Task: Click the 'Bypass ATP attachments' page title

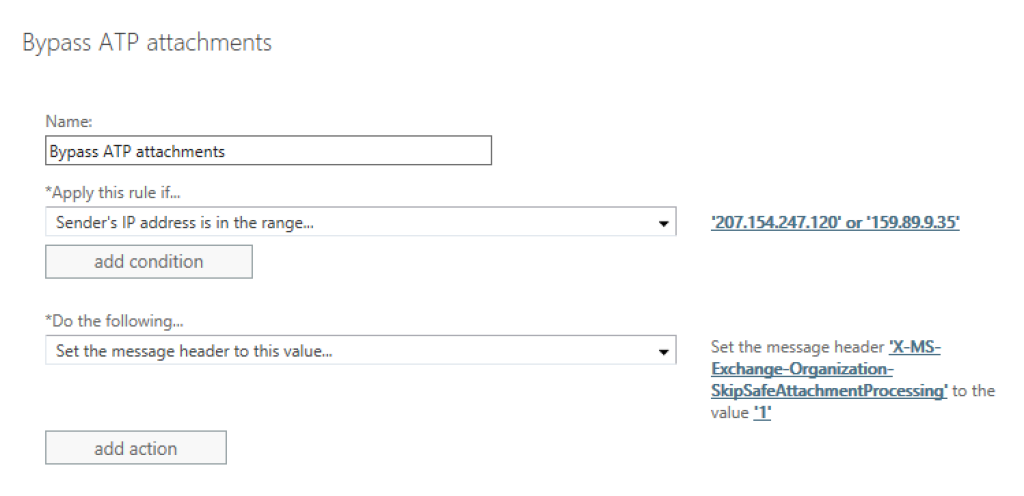Action: point(147,43)
